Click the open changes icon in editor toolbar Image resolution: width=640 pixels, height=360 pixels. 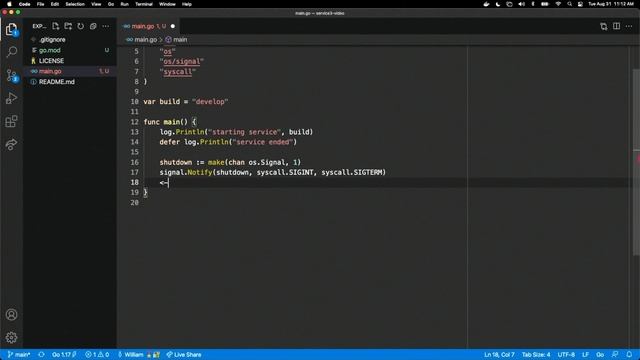click(604, 26)
